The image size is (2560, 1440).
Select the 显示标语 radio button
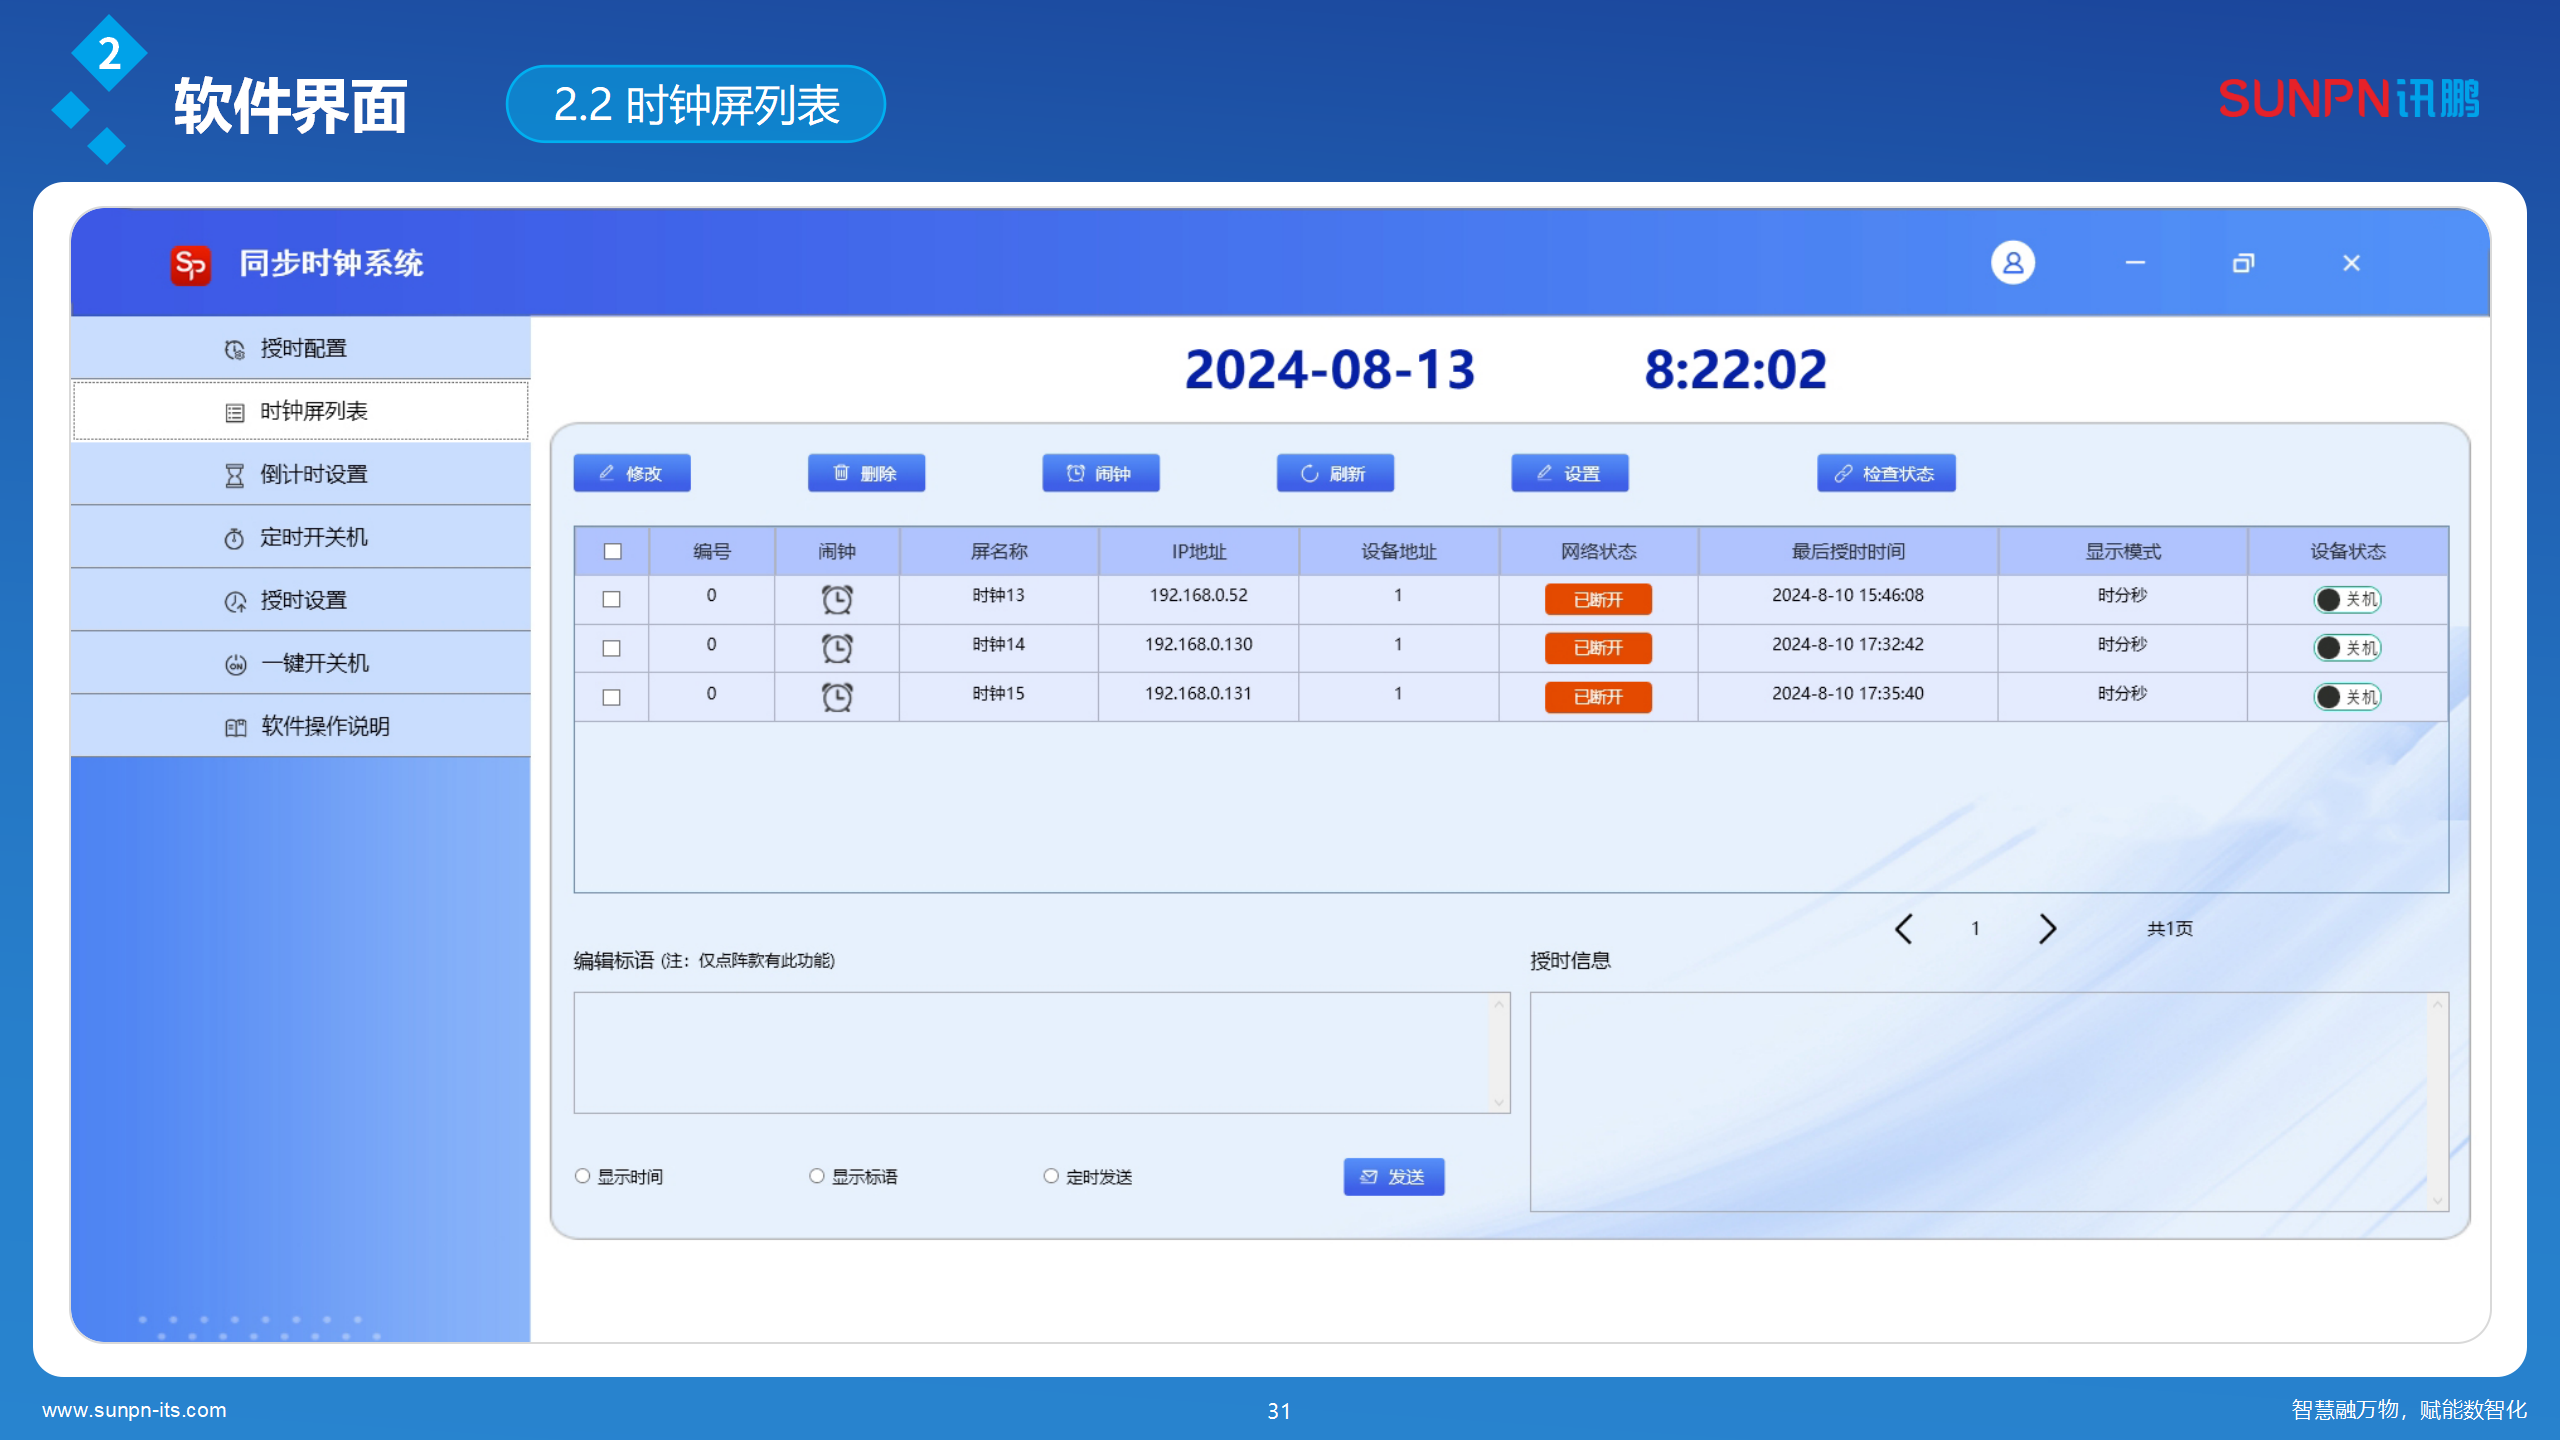pyautogui.click(x=817, y=1176)
